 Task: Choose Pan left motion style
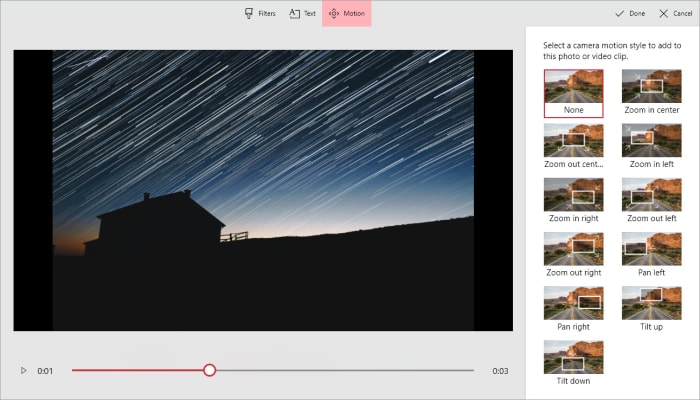652,255
